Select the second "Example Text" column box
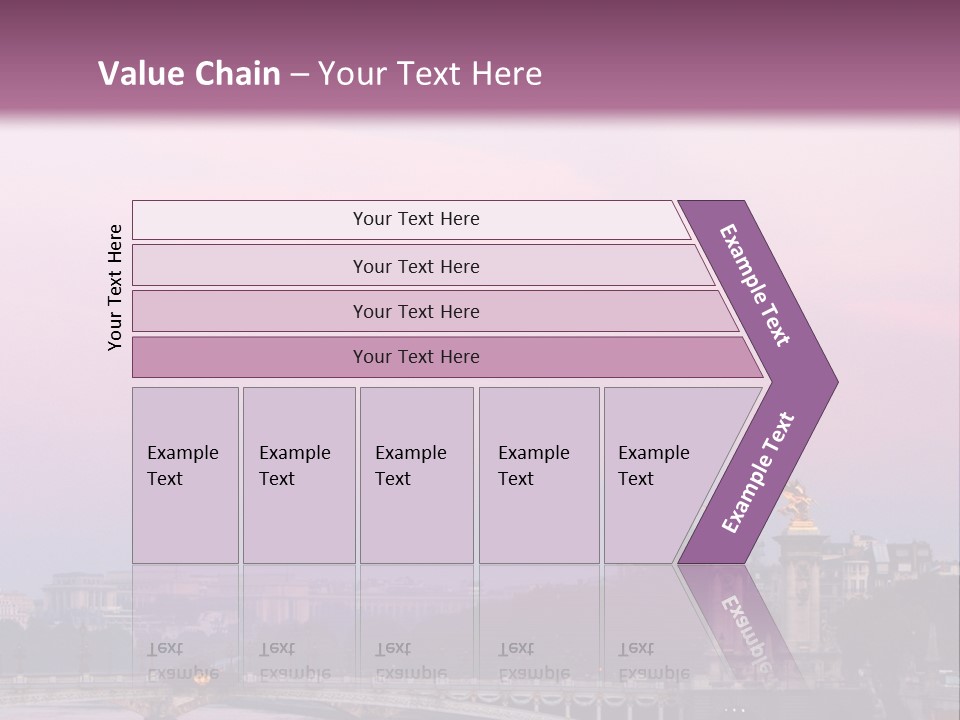Viewport: 960px width, 720px height. [298, 475]
